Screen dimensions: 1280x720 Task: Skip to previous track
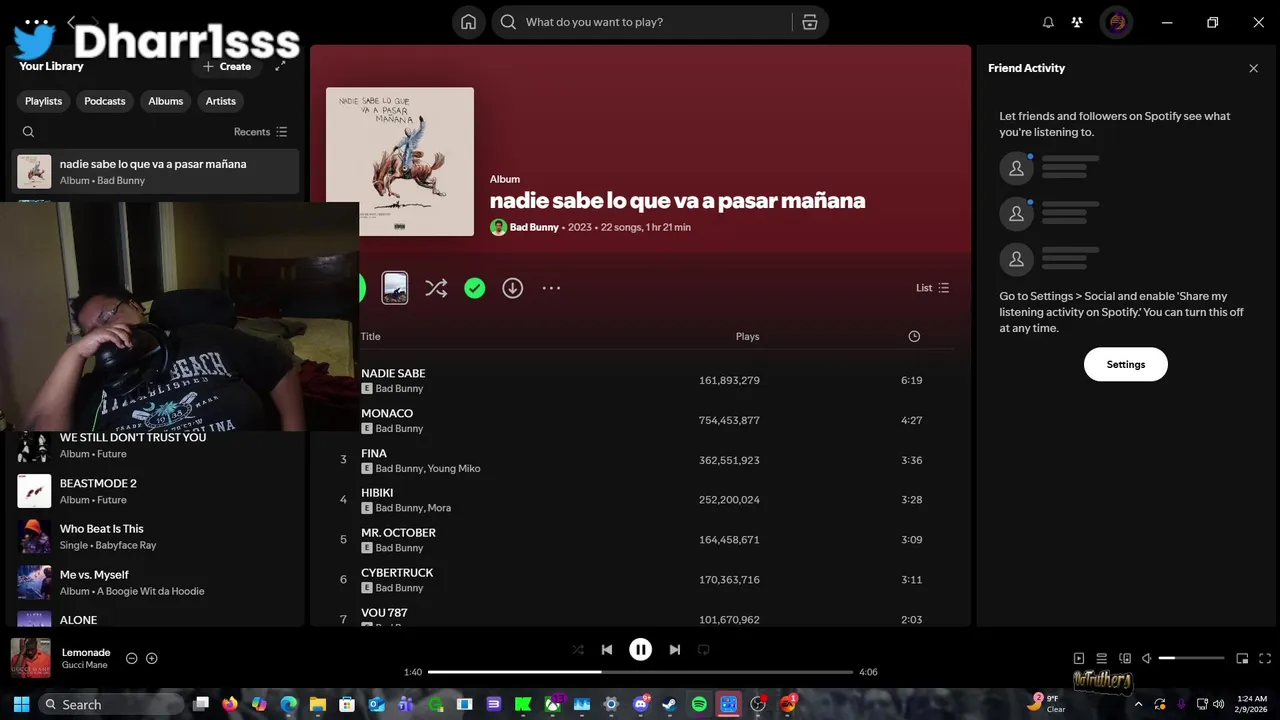click(607, 650)
